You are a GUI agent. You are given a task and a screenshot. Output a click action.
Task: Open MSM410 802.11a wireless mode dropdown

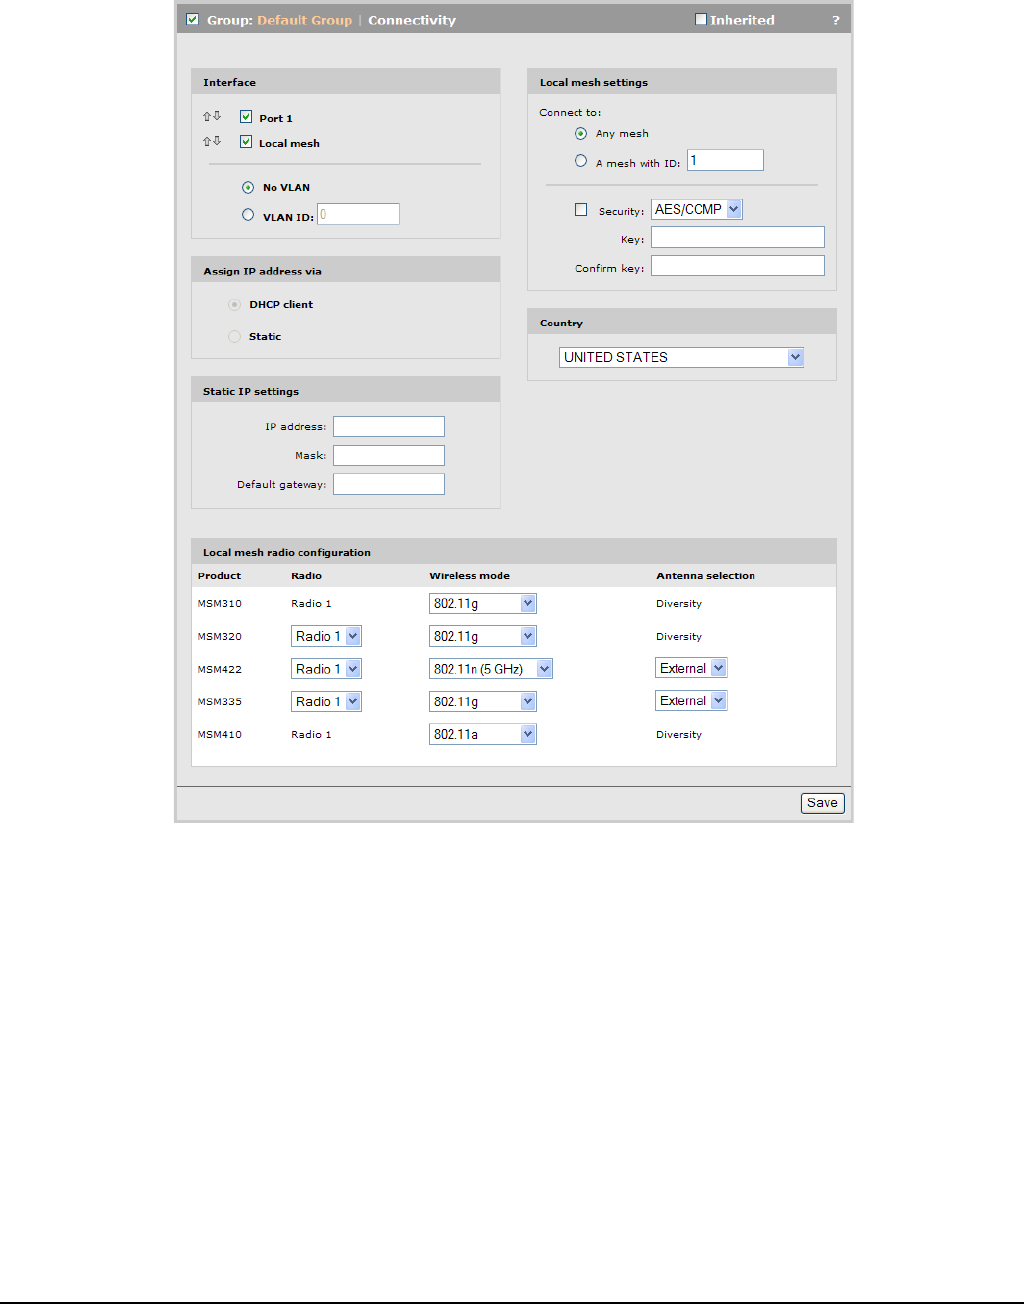[483, 734]
